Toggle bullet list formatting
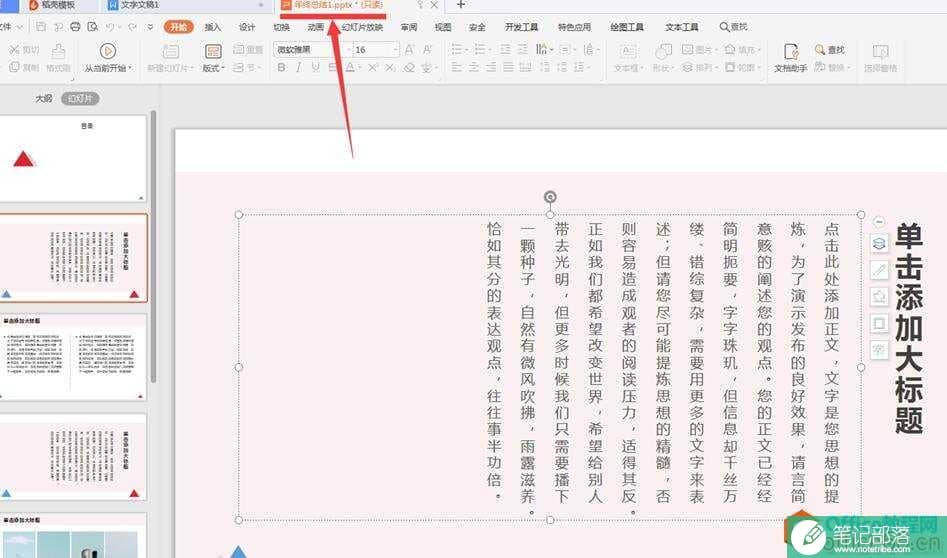Viewport: 947px width, 558px height. tap(457, 50)
